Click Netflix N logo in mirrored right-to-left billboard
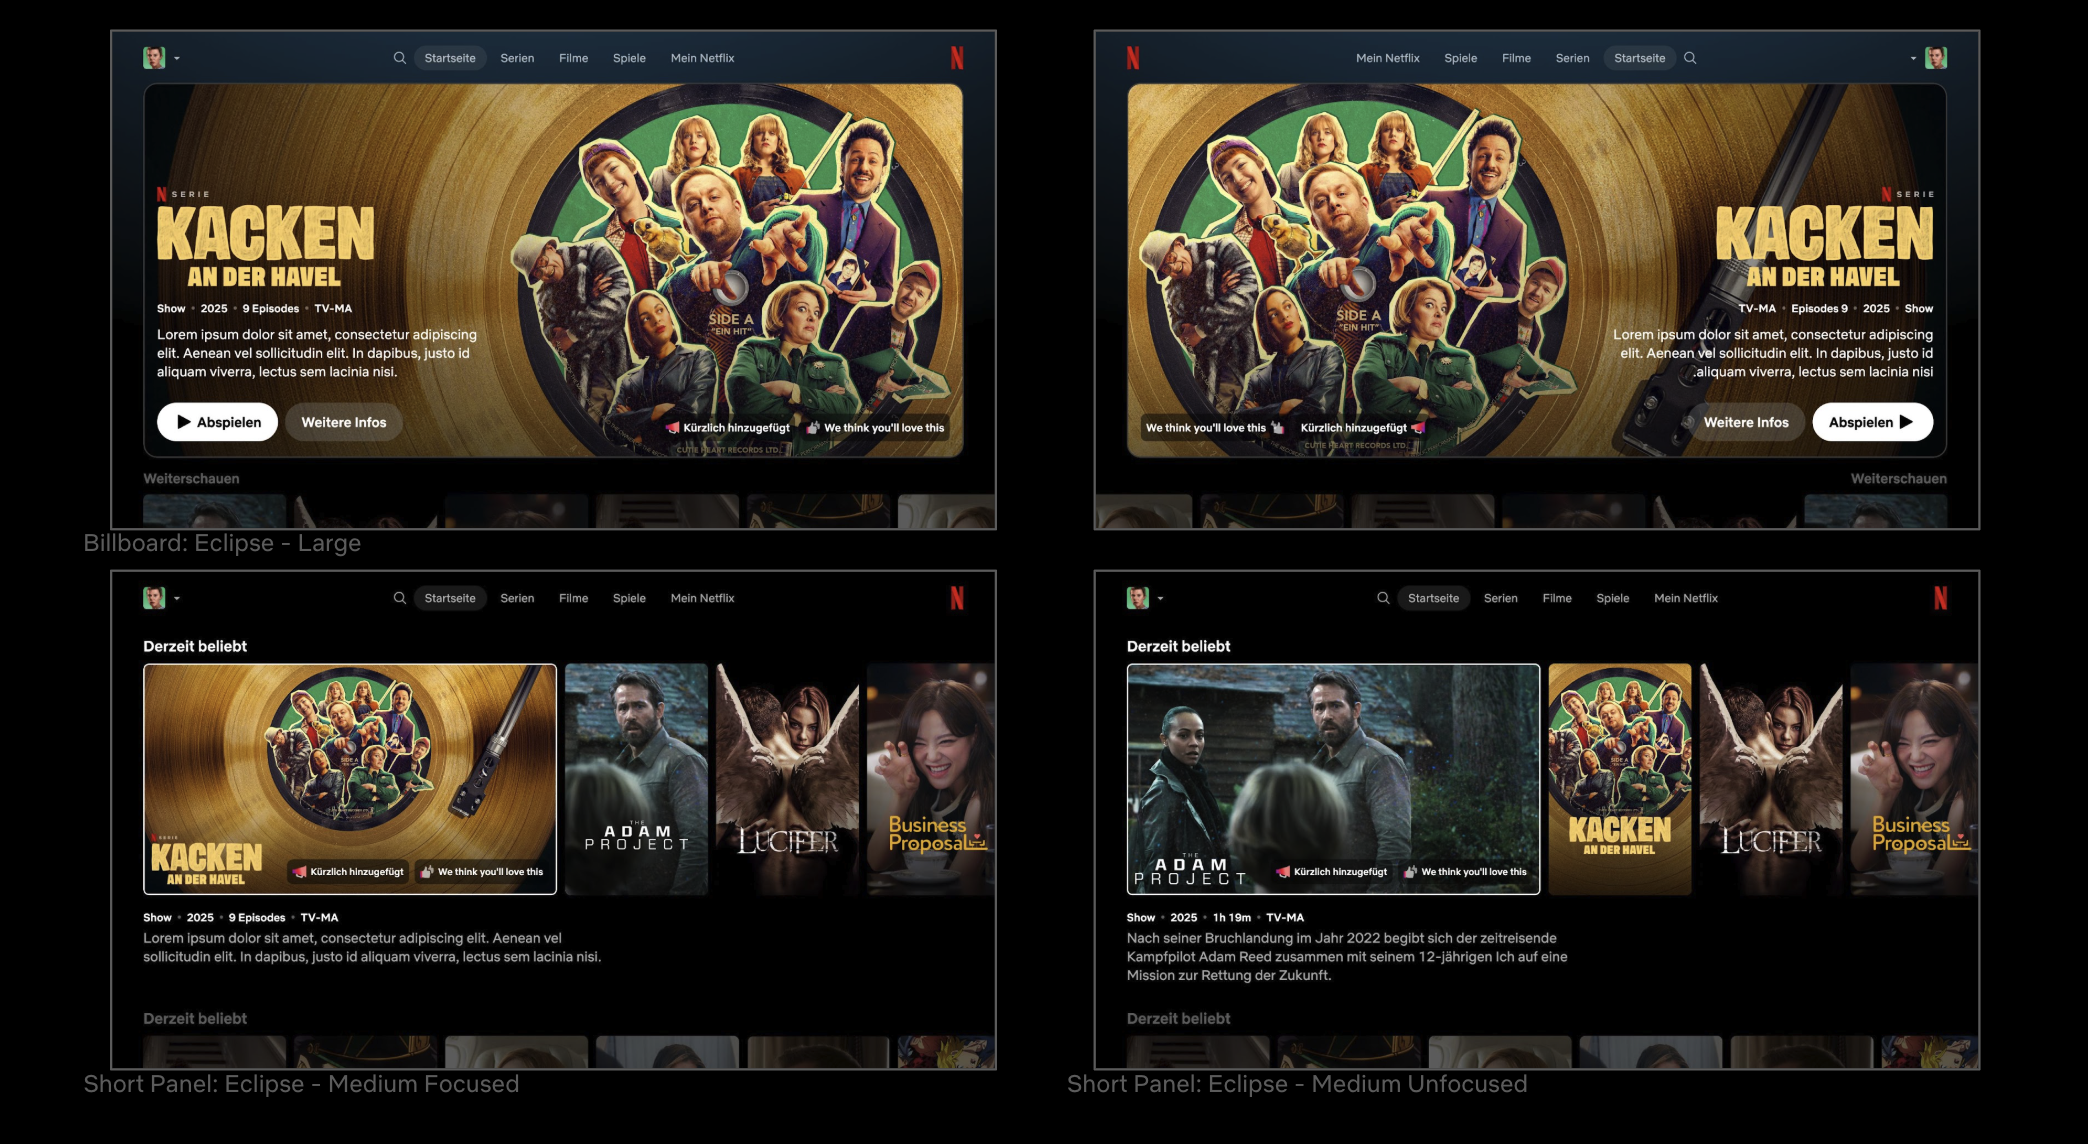The image size is (2088, 1144). (1133, 58)
